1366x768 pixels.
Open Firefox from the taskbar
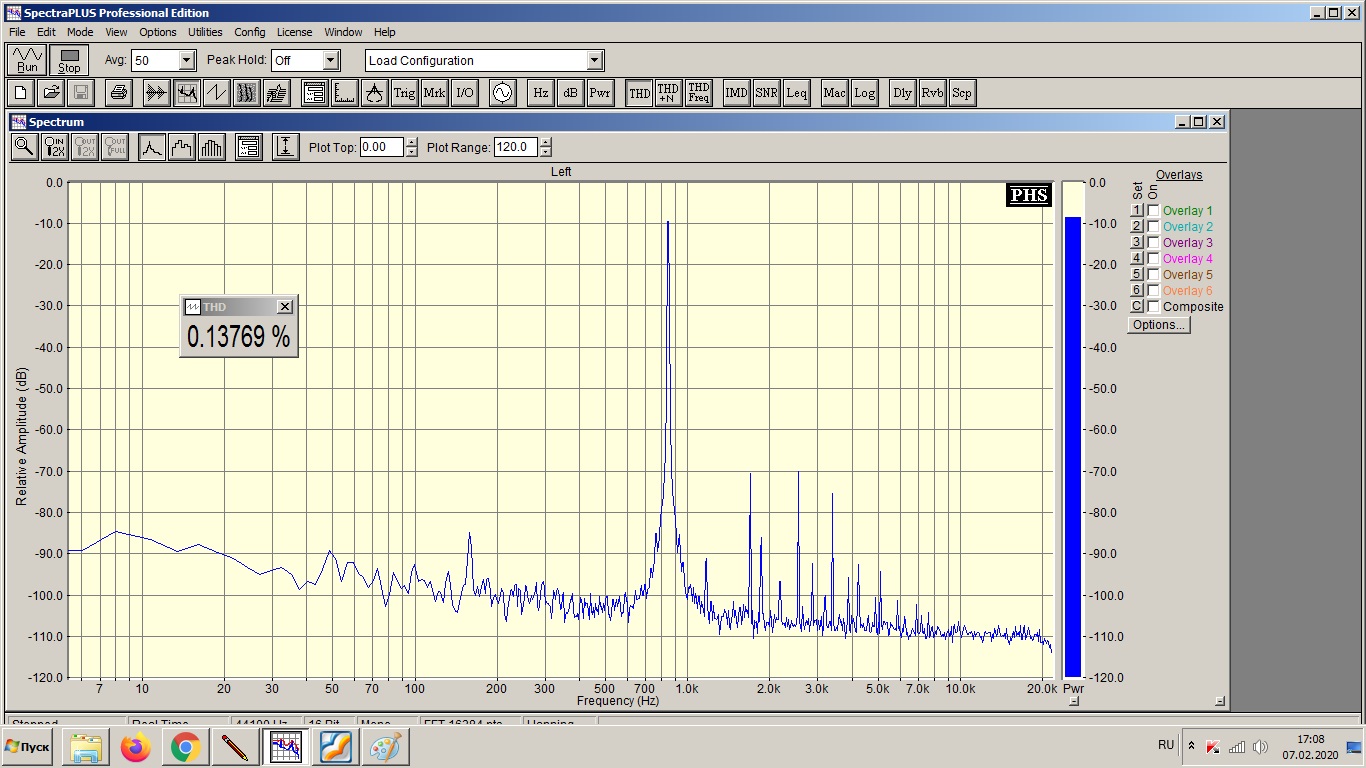pyautogui.click(x=135, y=747)
